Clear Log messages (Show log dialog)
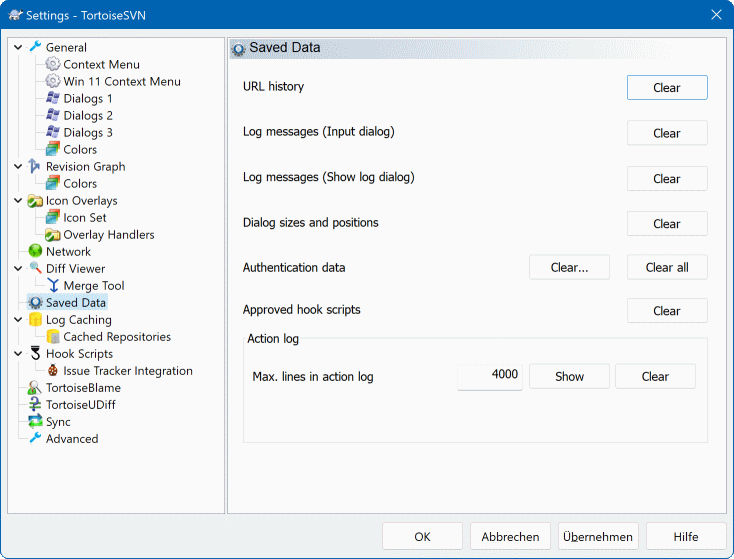 [x=667, y=178]
